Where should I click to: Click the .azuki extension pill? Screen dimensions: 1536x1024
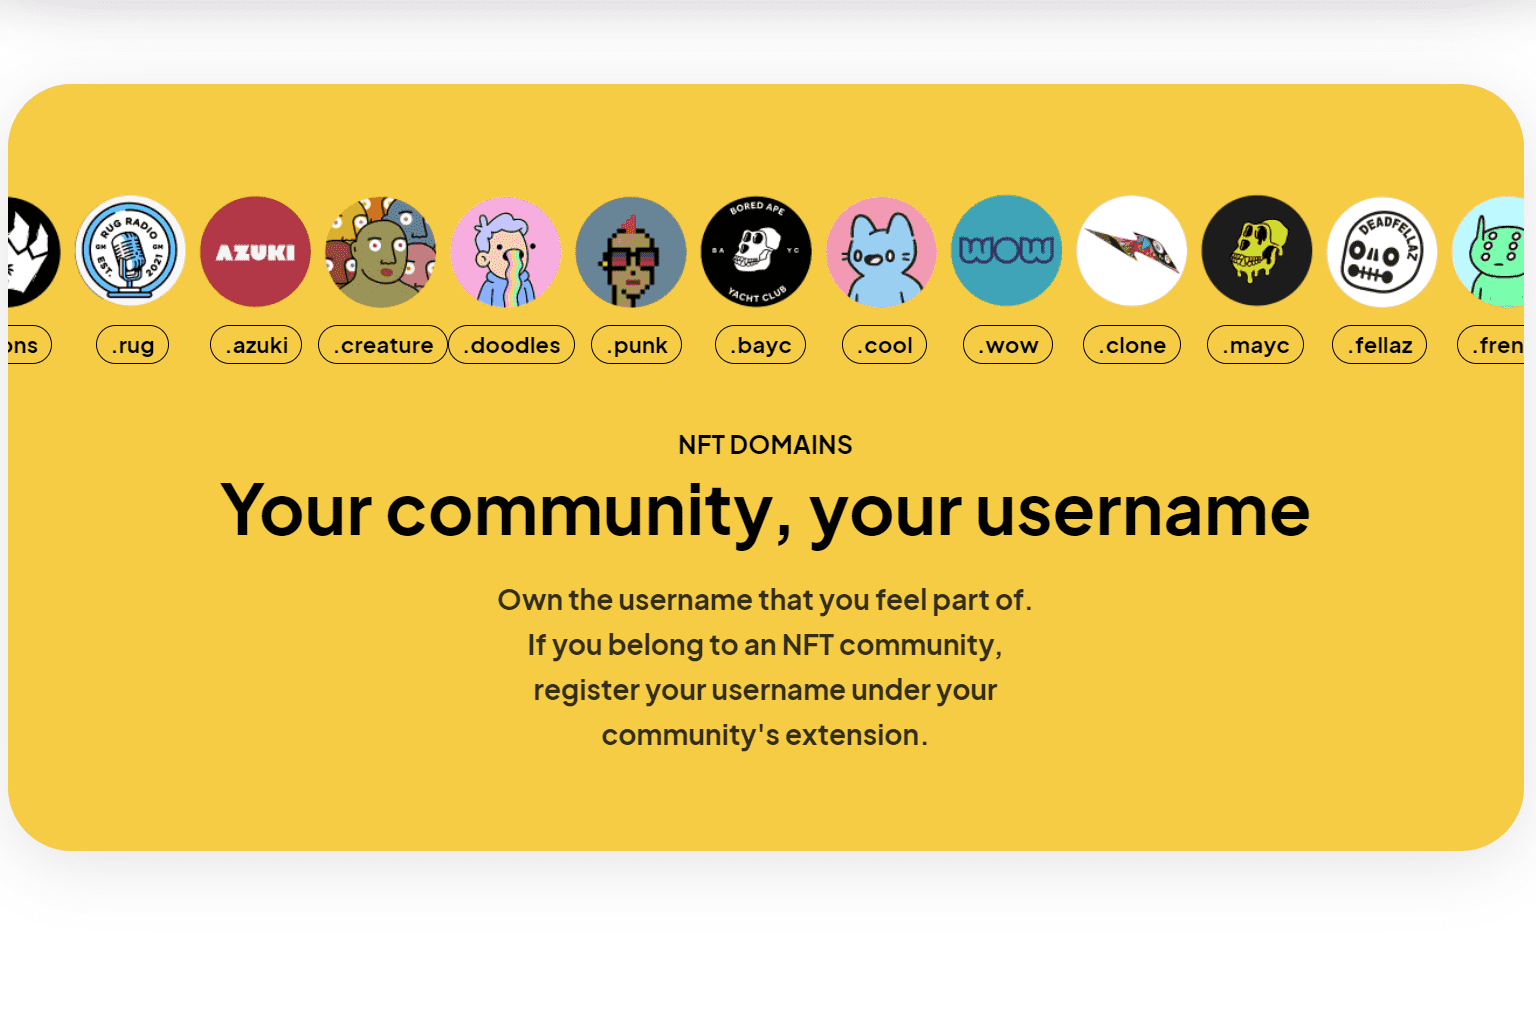(x=255, y=344)
